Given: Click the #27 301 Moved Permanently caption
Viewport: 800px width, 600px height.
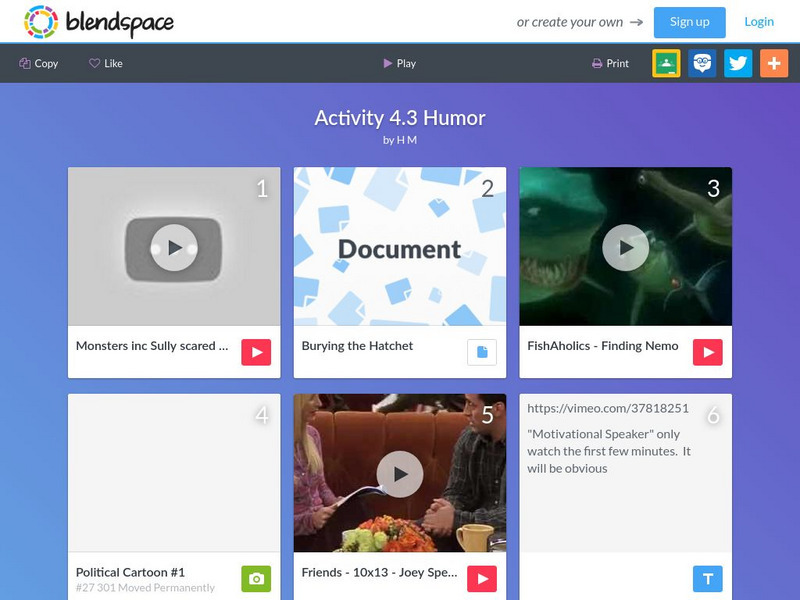Looking at the screenshot, I should click(145, 588).
